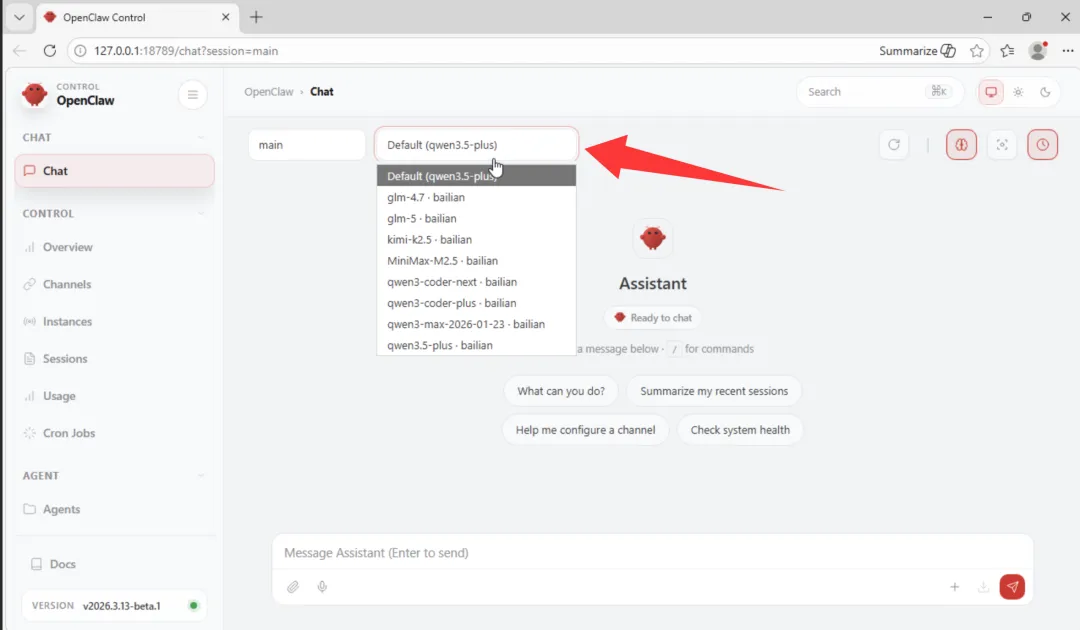This screenshot has width=1080, height=630.
Task: Go back in browser history
Action: pyautogui.click(x=19, y=50)
